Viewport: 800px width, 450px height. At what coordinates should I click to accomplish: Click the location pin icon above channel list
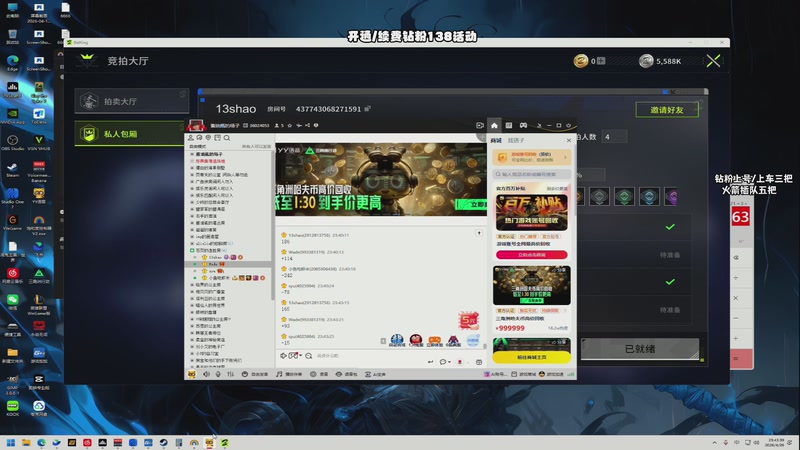point(208,138)
